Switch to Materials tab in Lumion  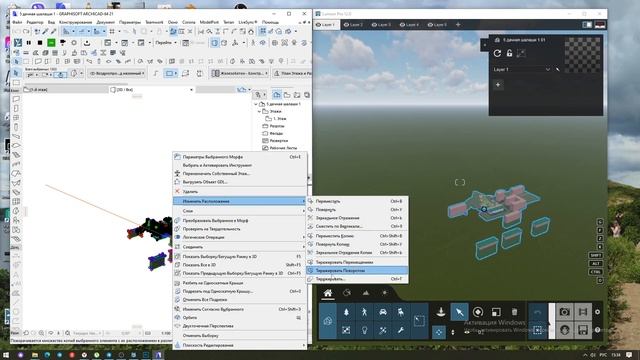[347, 293]
